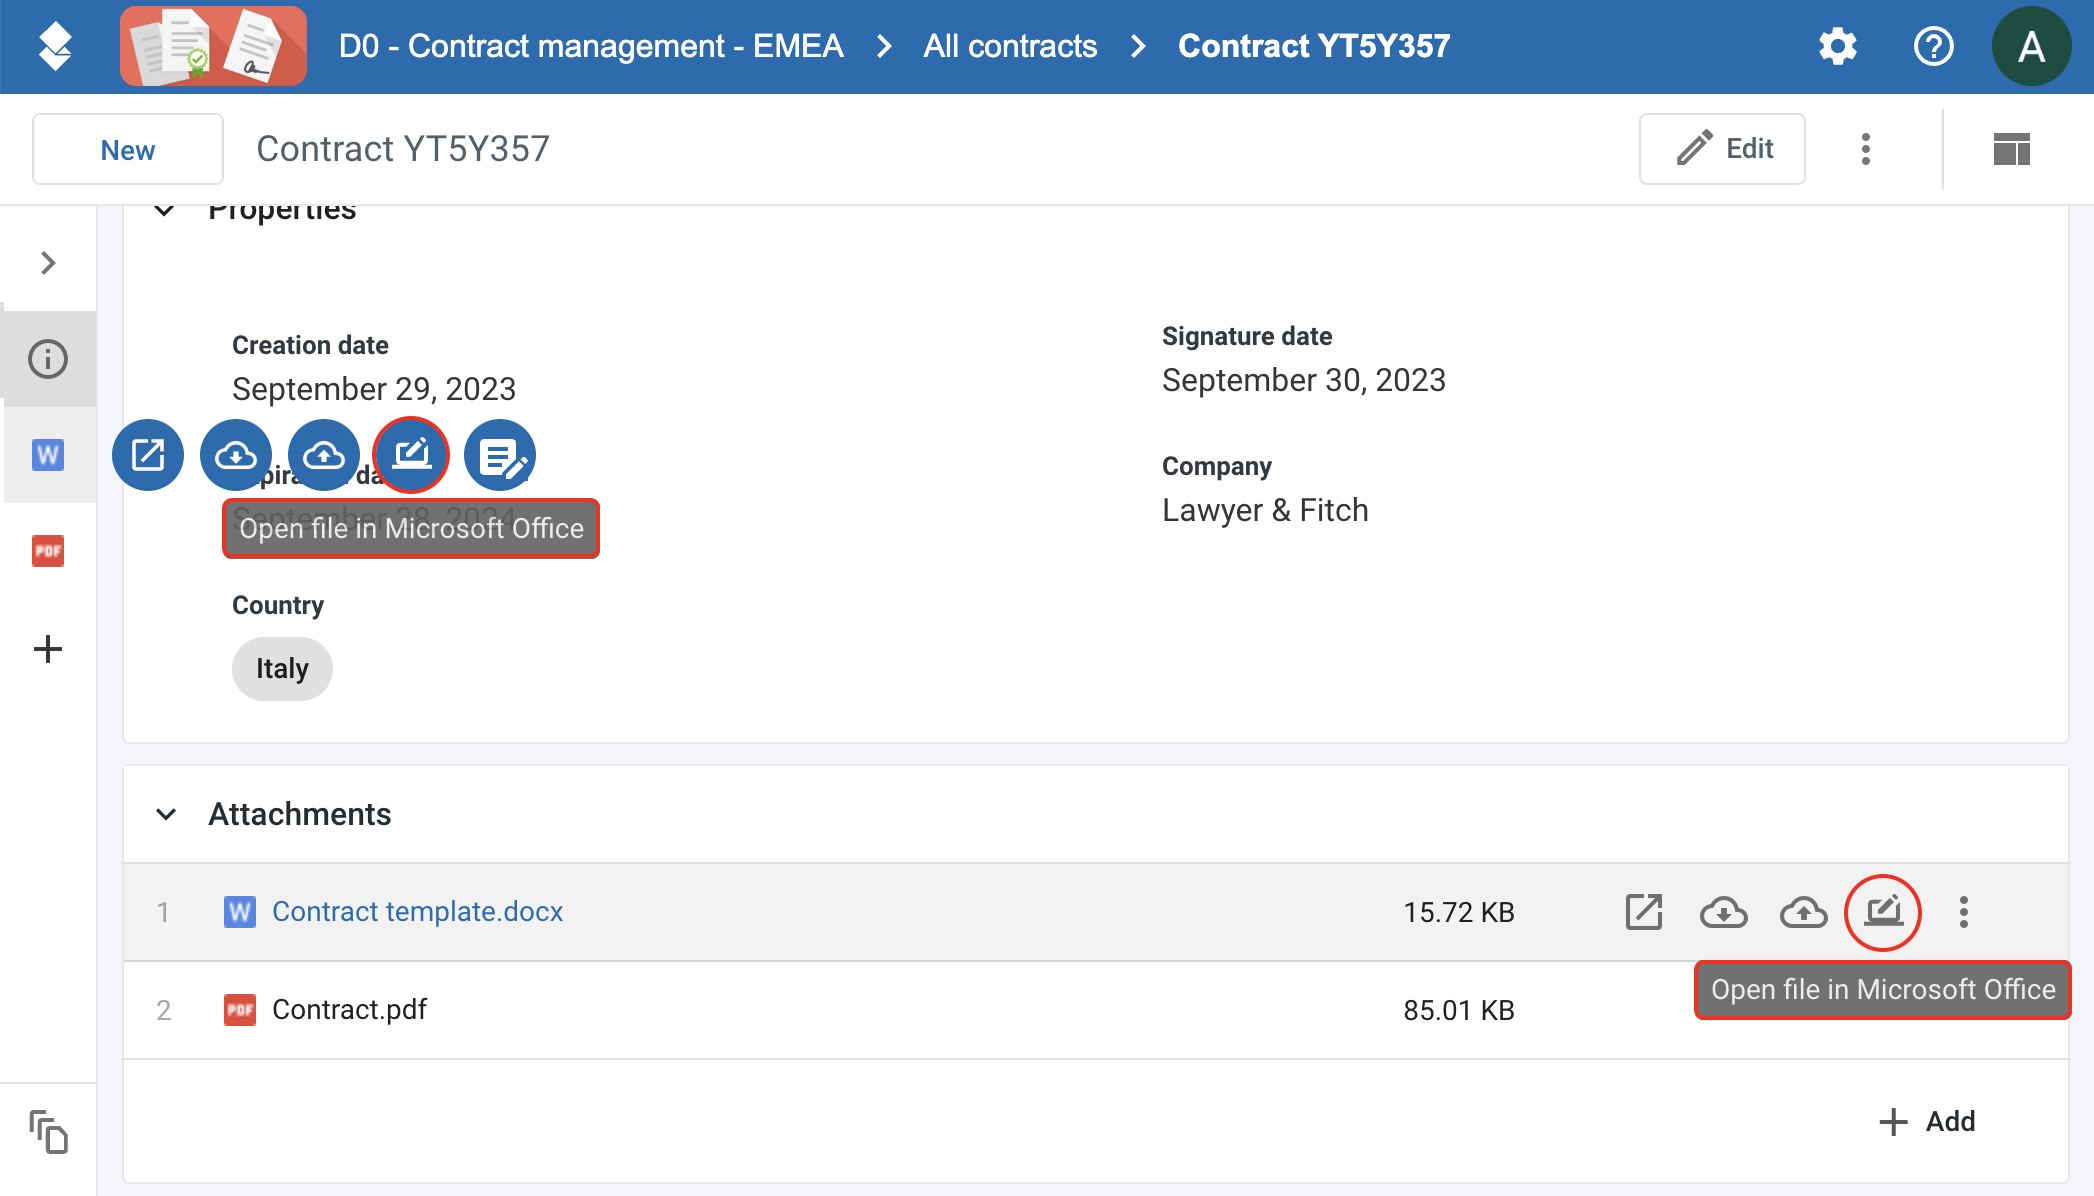
Task: Click the copy icon at sidebar bottom
Action: pos(48,1131)
